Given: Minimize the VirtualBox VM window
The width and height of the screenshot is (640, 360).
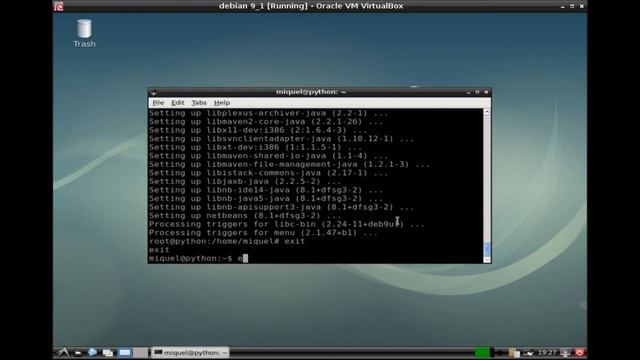Looking at the screenshot, I should [x=562, y=6].
